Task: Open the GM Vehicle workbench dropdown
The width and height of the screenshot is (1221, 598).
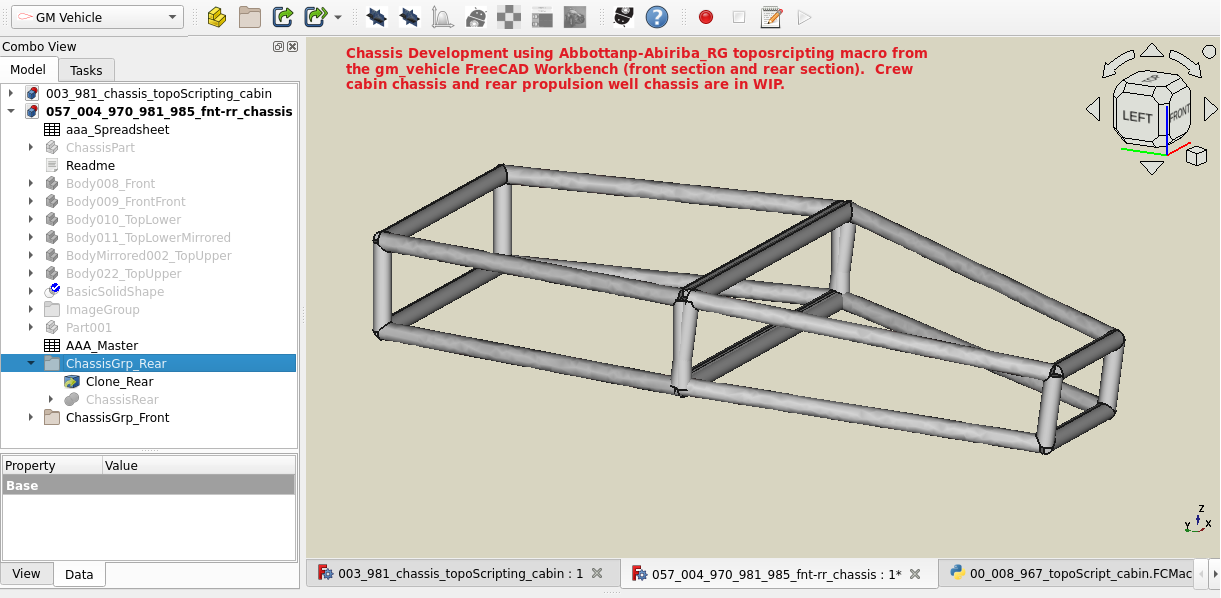Action: [97, 17]
